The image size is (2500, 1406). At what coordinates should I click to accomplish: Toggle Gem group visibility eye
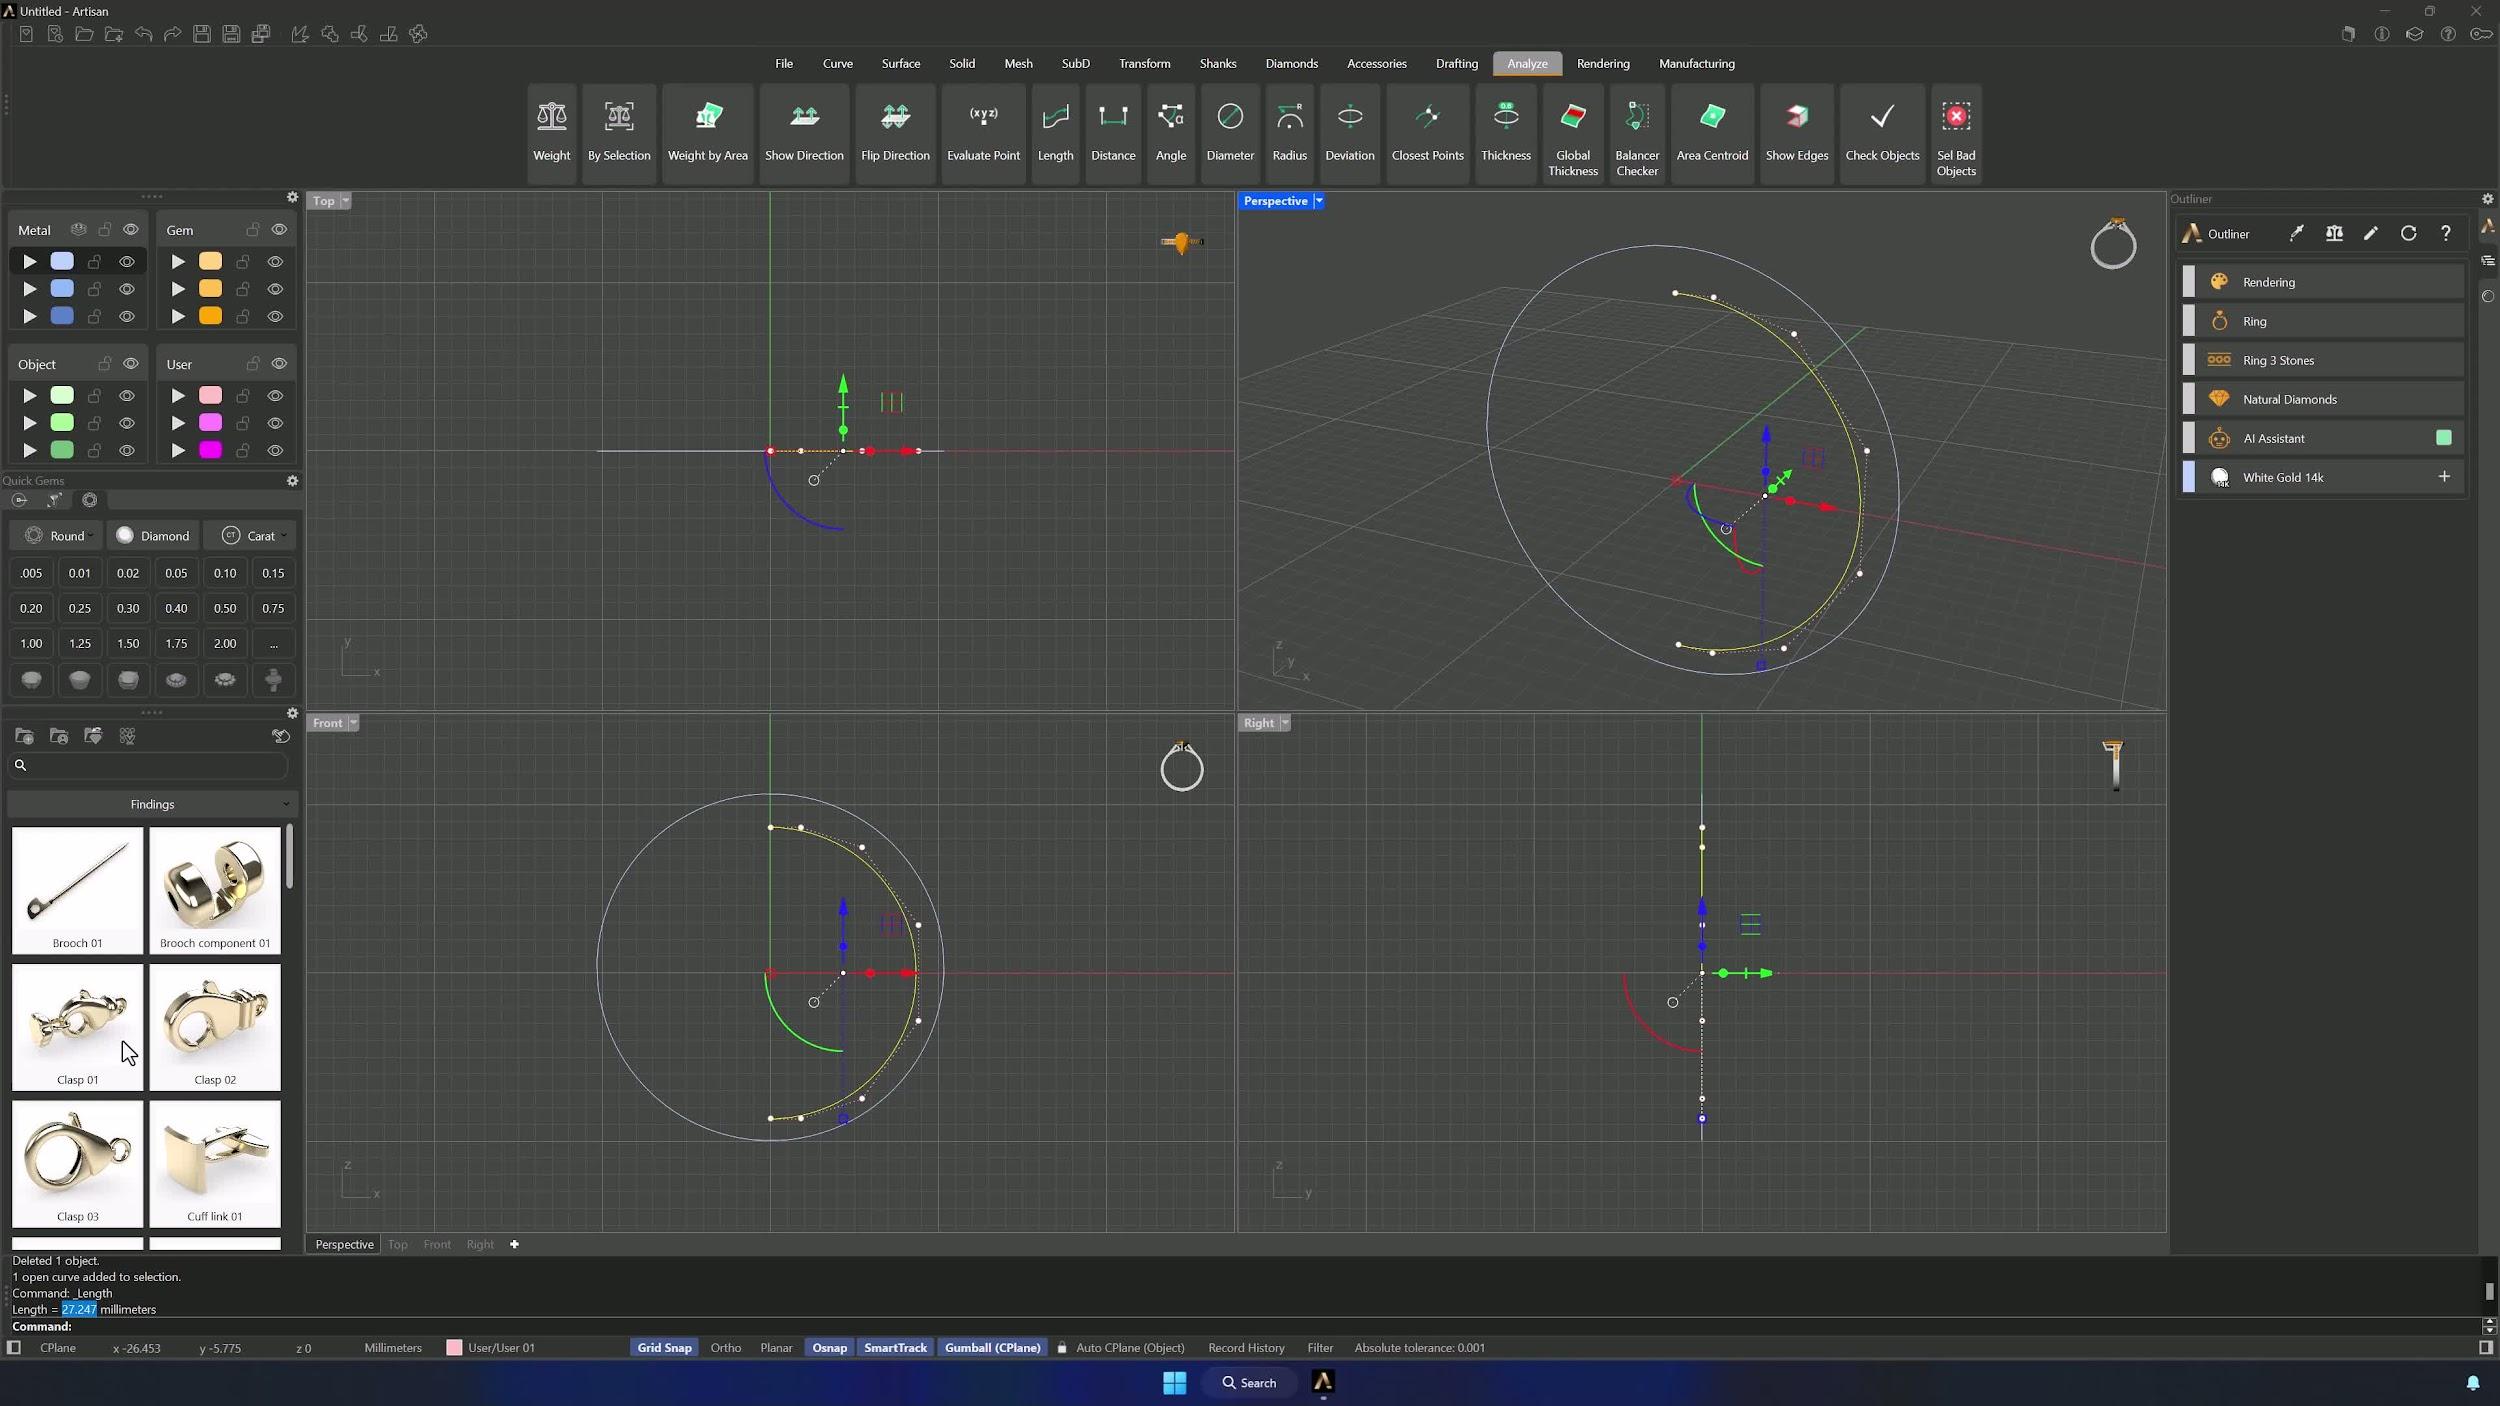point(279,230)
